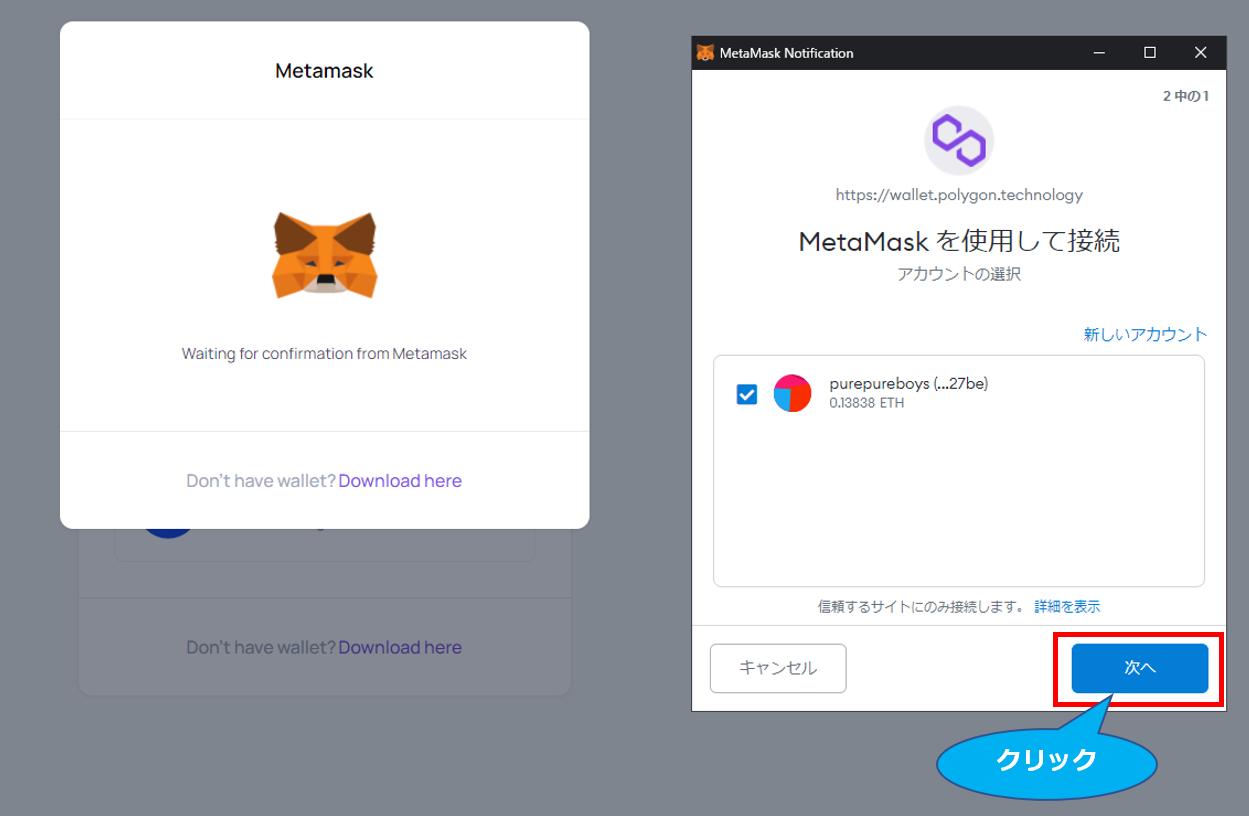Screen dimensions: 1249x816
Task: Click the アカウントの選択 subtitle
Action: coord(959,274)
